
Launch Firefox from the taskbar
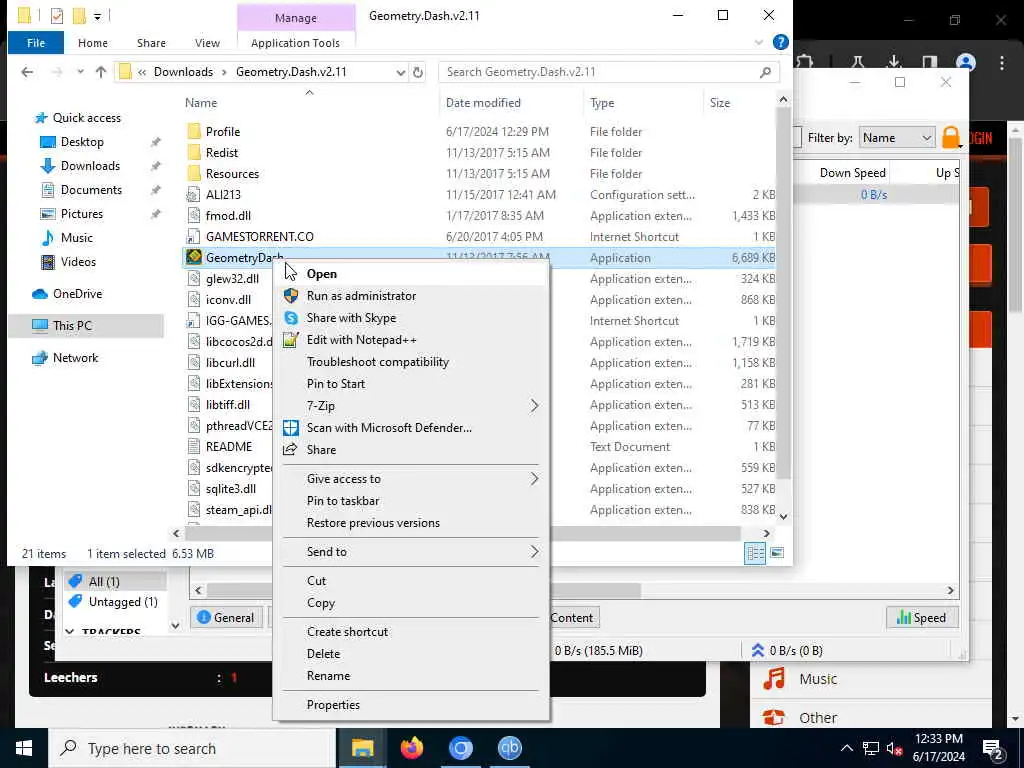tap(411, 748)
